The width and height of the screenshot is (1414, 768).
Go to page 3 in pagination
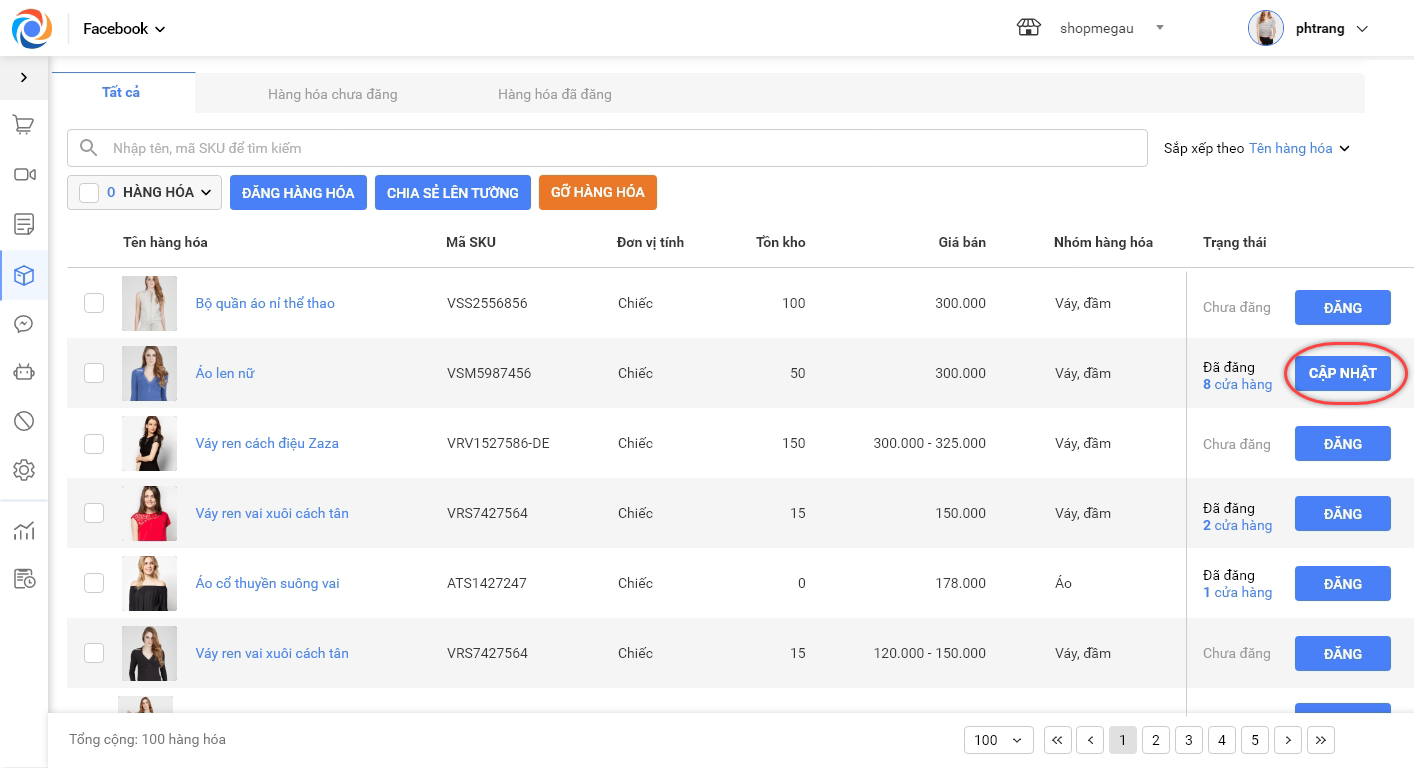coord(1188,740)
